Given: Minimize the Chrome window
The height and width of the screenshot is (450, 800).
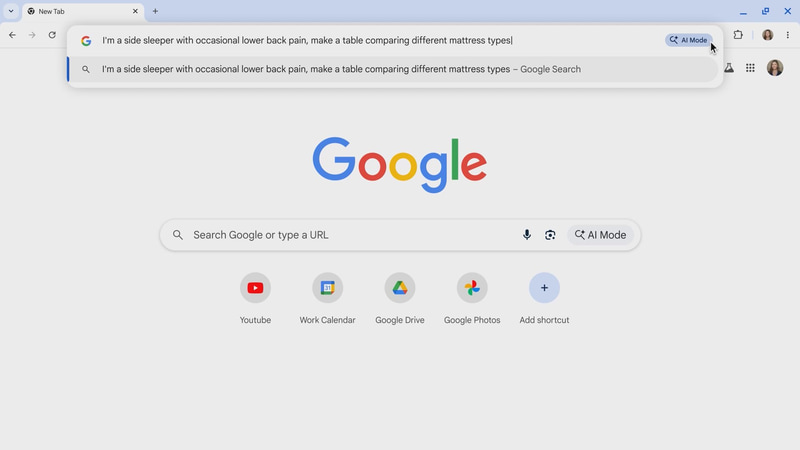Looking at the screenshot, I should (x=743, y=12).
